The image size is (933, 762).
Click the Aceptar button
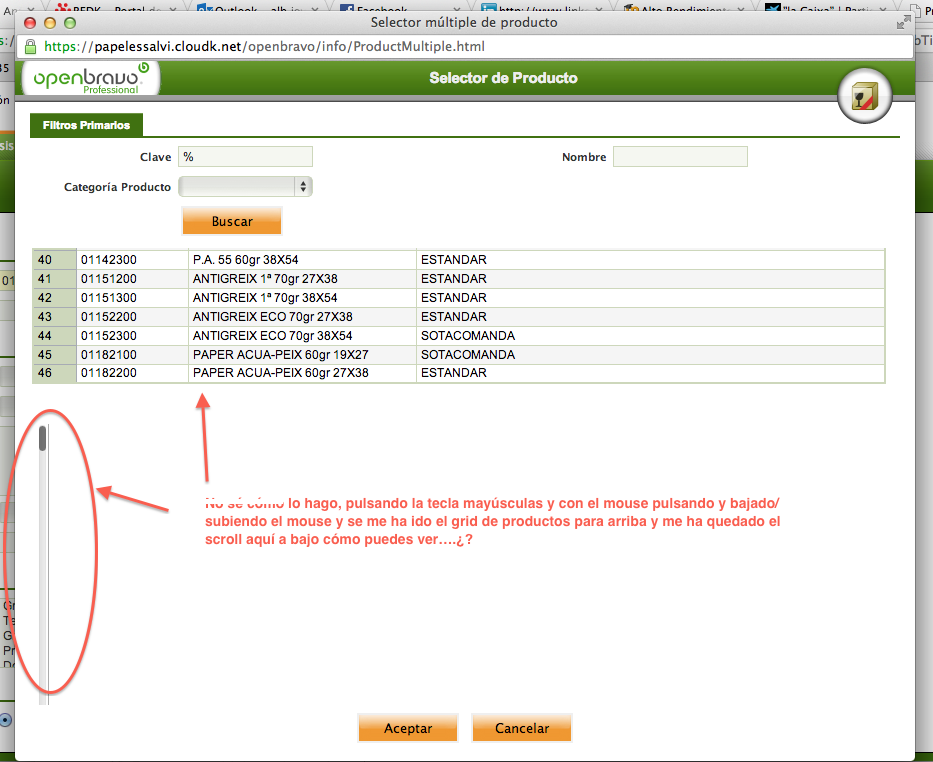(408, 728)
